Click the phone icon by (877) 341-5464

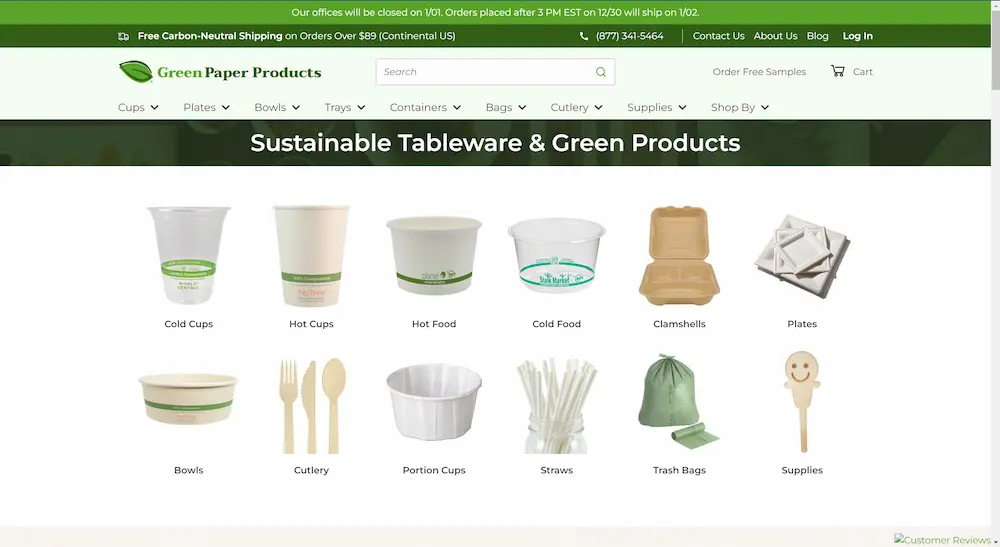584,36
